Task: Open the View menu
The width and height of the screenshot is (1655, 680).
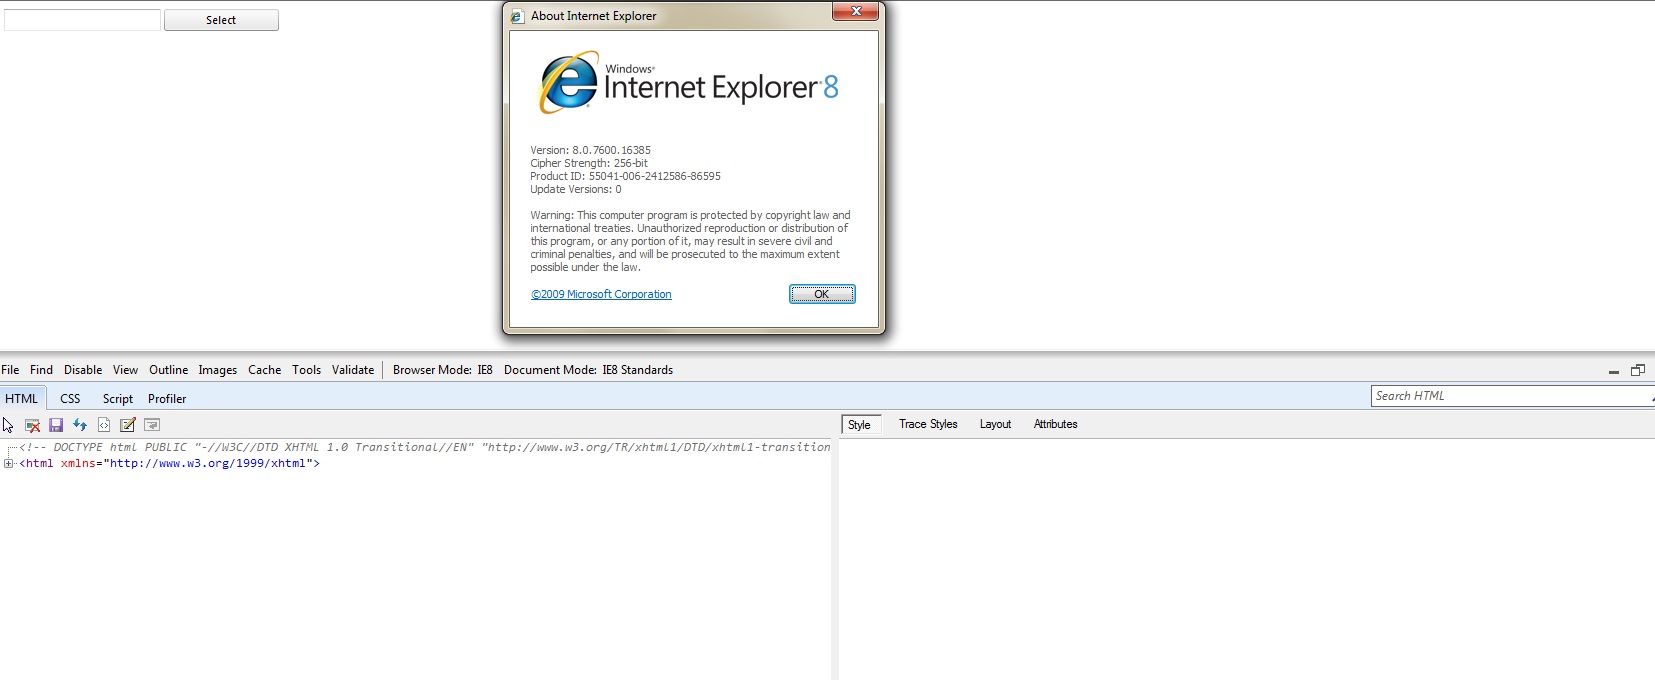Action: click(125, 370)
